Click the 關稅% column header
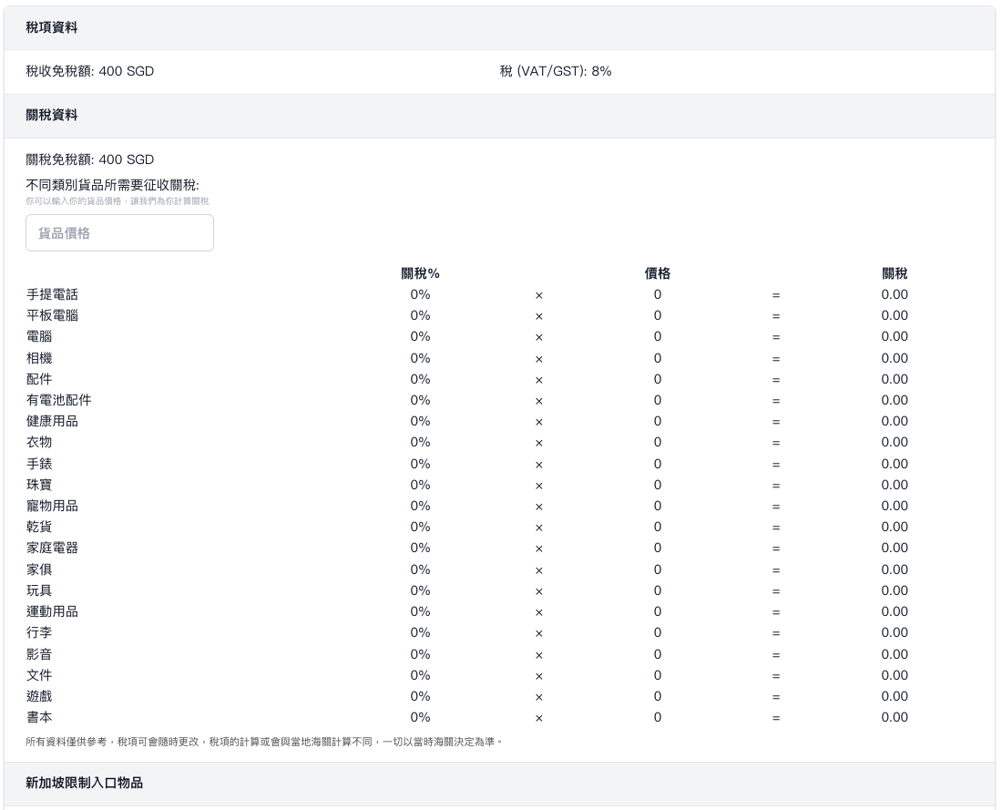The width and height of the screenshot is (1002, 810). [x=420, y=273]
